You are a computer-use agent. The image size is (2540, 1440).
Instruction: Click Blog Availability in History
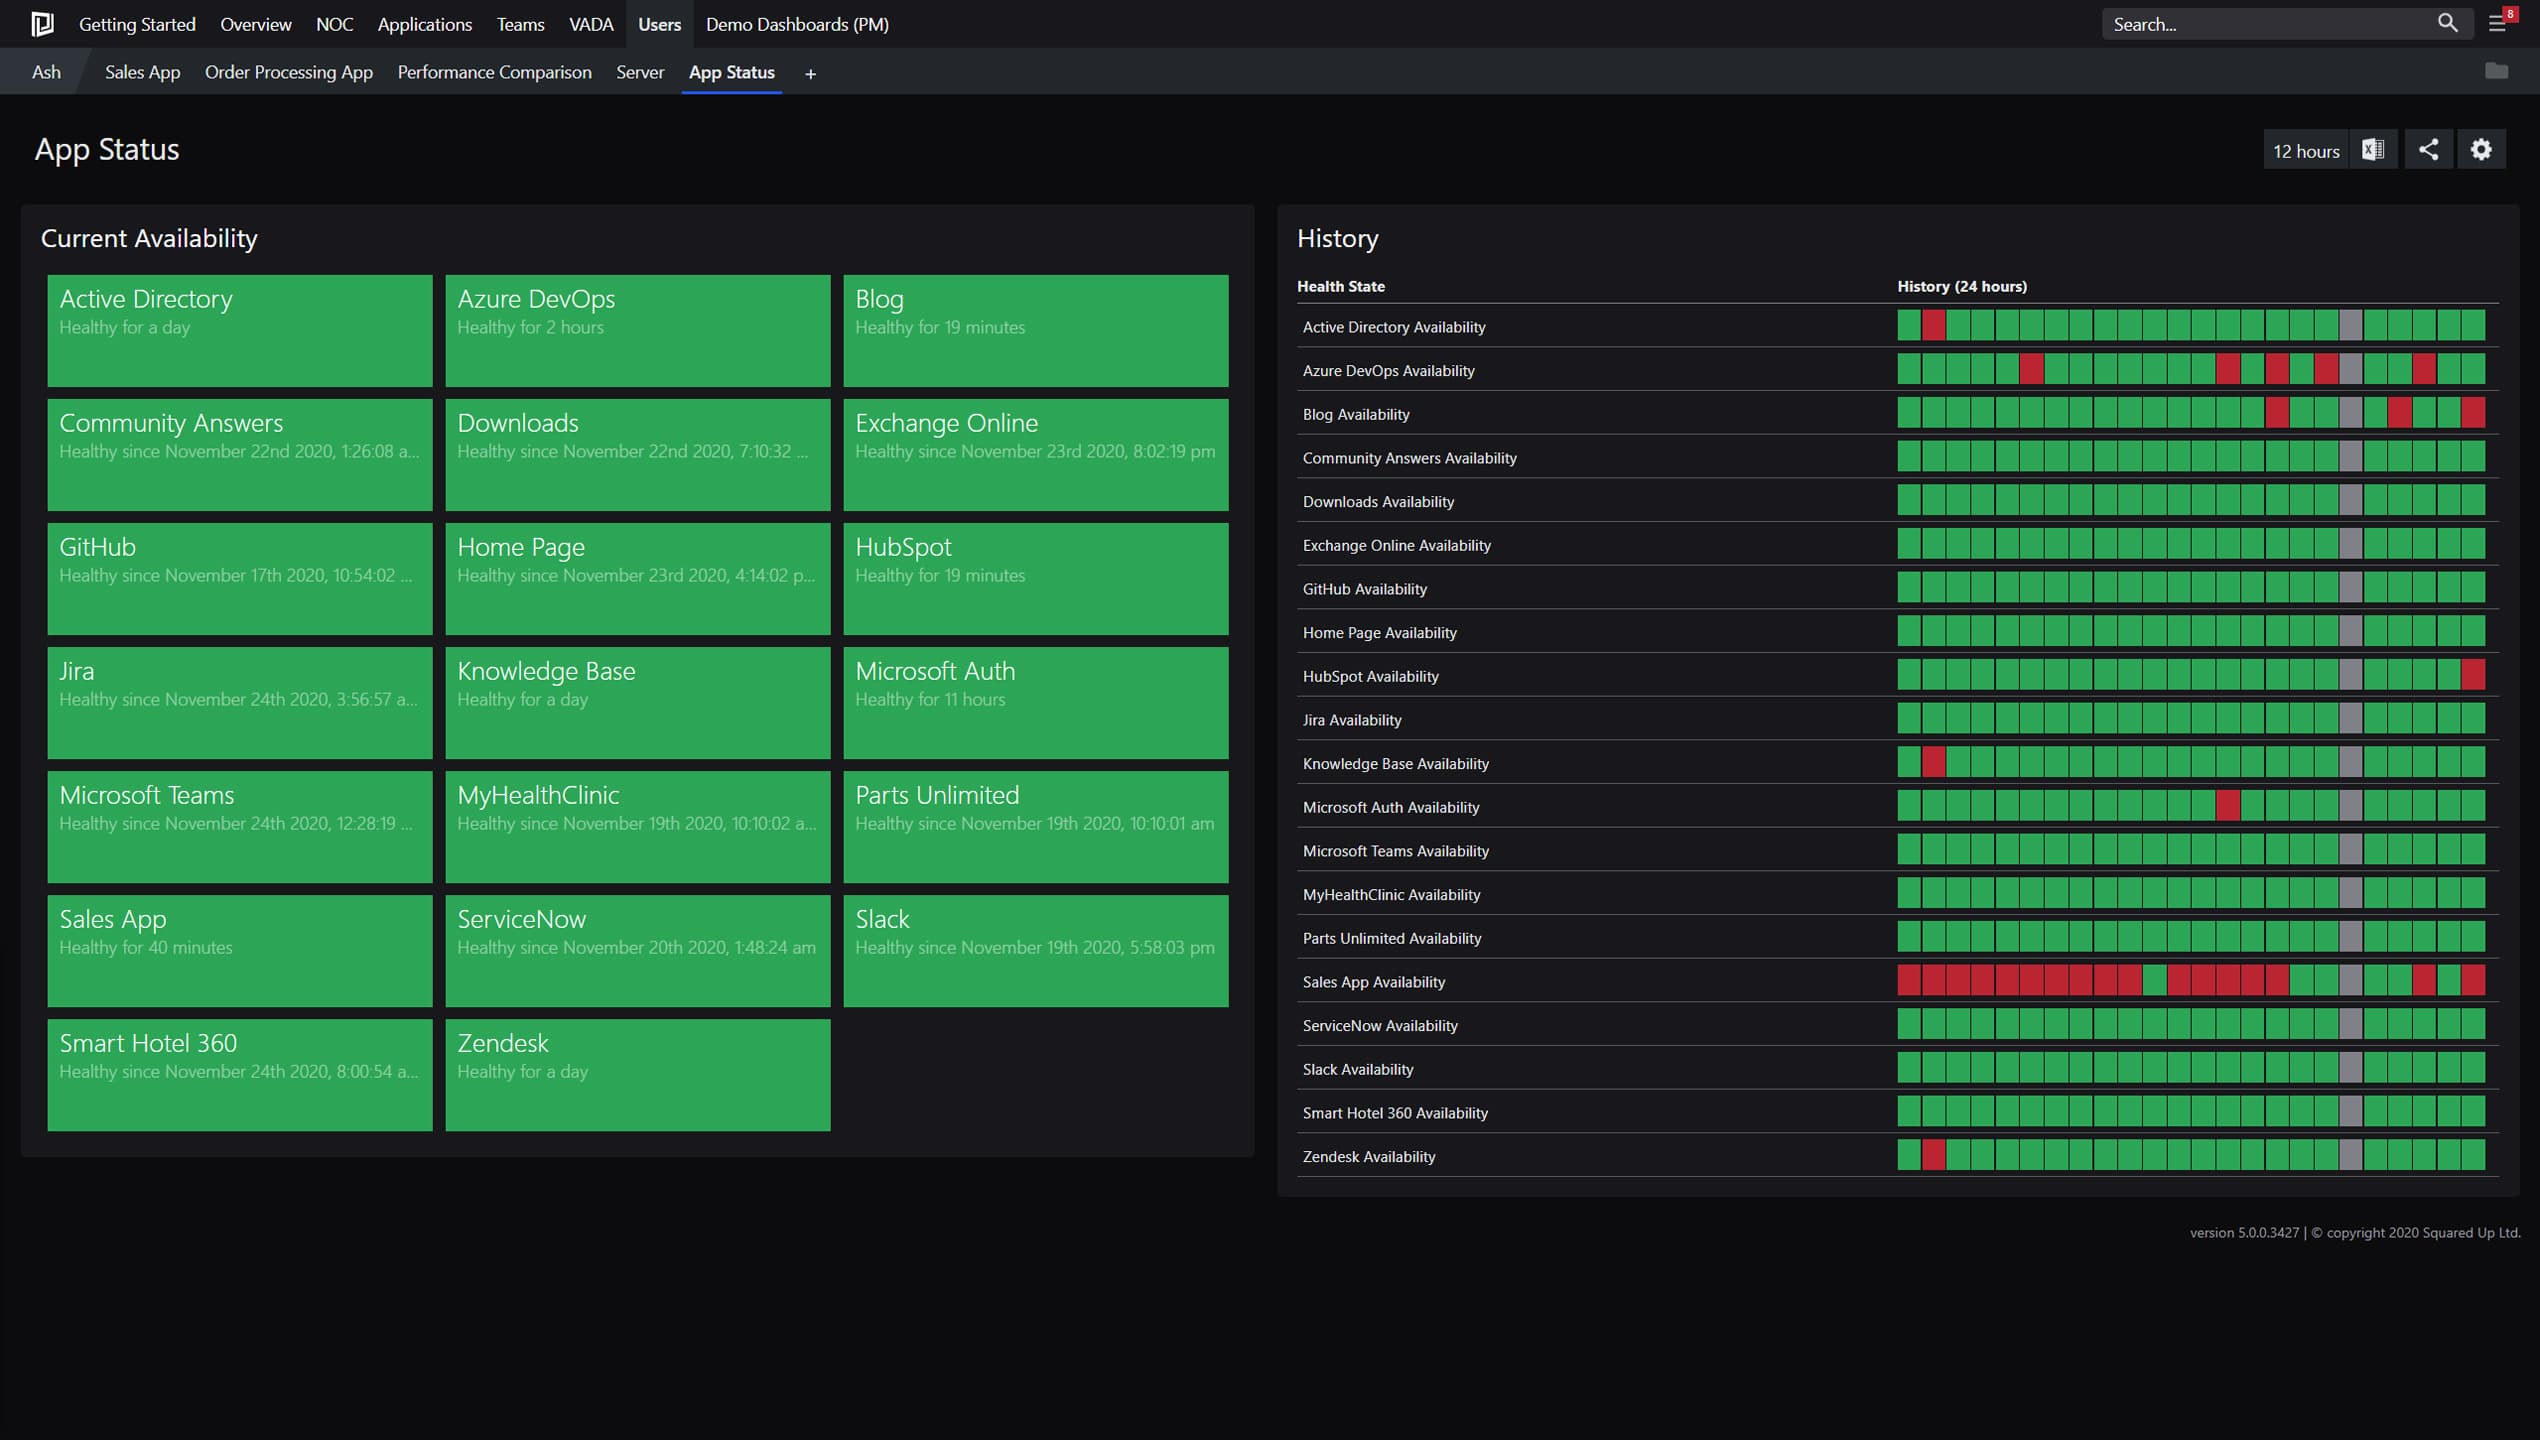coord(1898,413)
